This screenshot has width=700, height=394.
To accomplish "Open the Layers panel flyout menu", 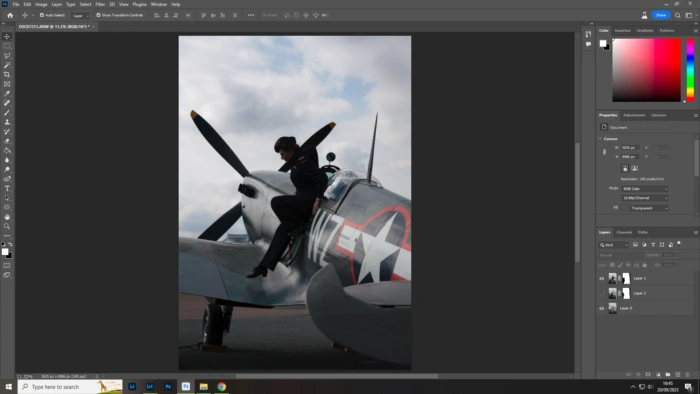I will point(696,232).
